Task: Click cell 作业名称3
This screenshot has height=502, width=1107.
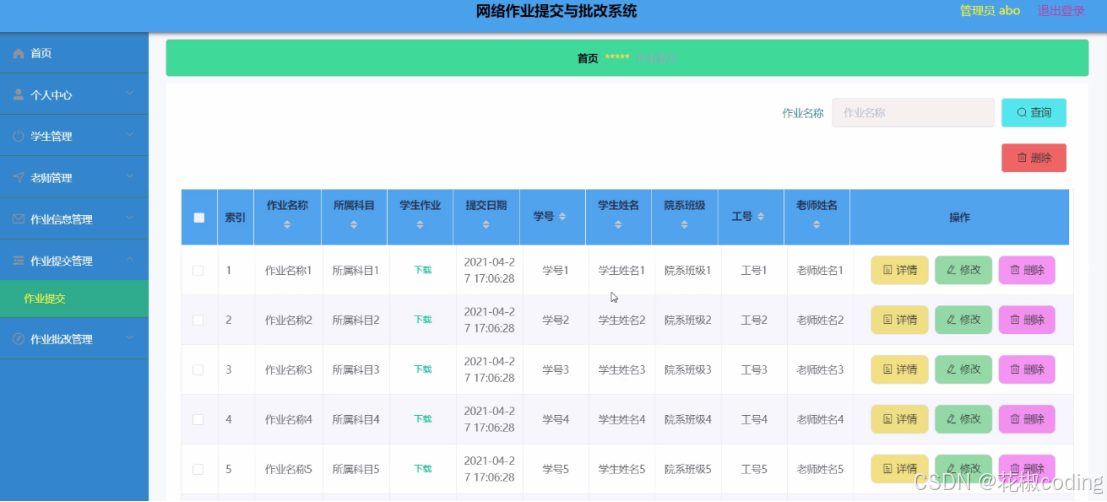Action: [x=288, y=369]
